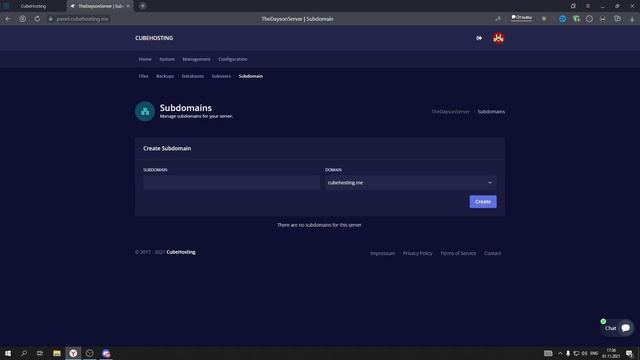The height and width of the screenshot is (360, 640).
Task: Expand the Domain dropdown cubehosting.me
Action: 411,182
